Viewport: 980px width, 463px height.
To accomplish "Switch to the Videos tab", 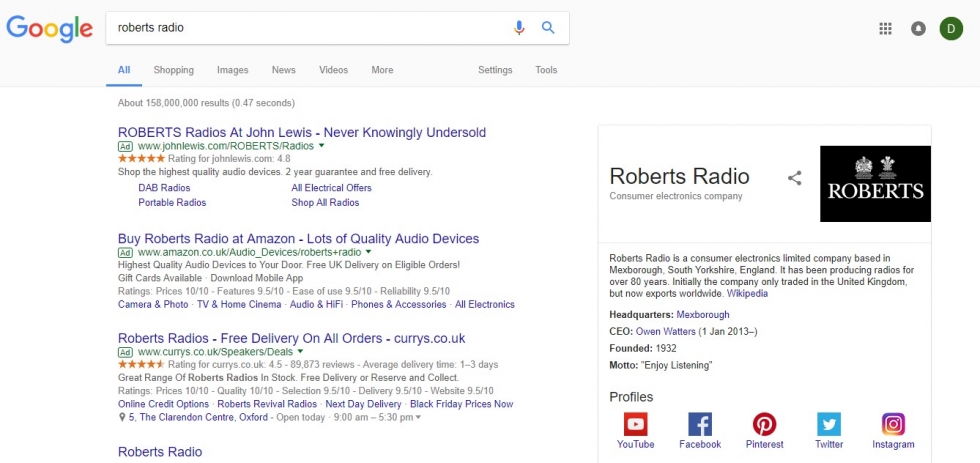I will 334,70.
